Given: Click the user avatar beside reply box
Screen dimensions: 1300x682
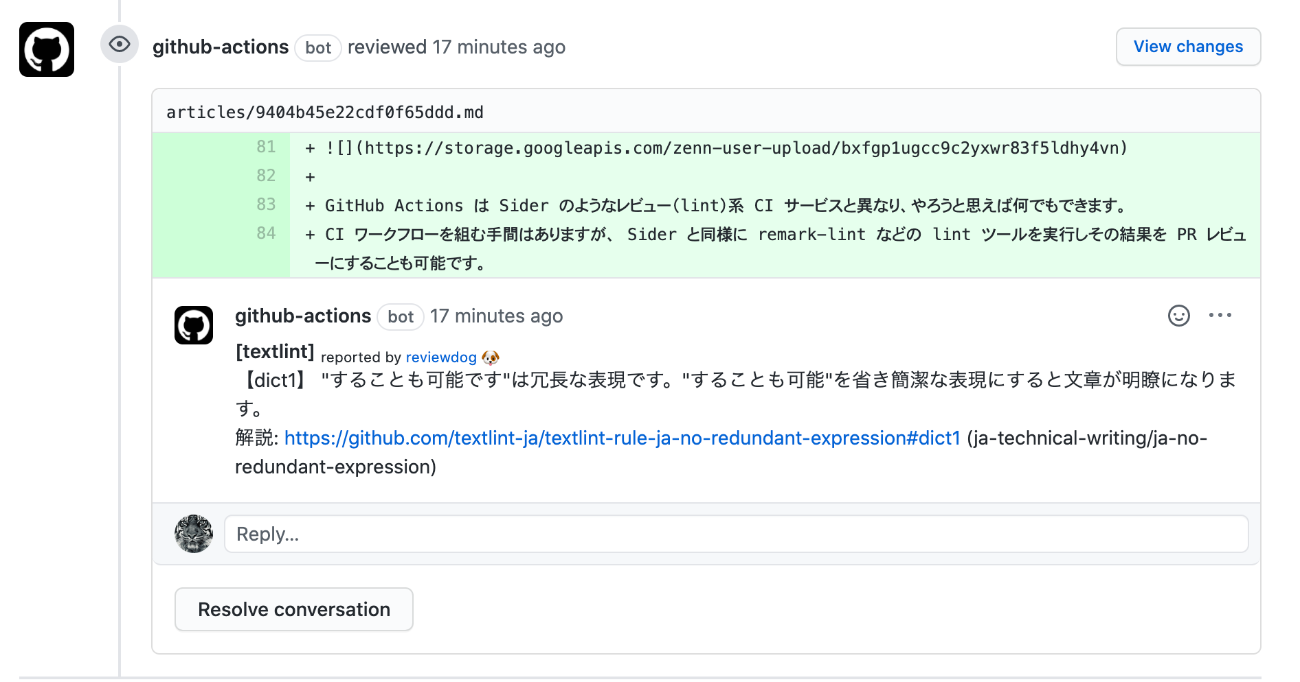Looking at the screenshot, I should click(x=194, y=534).
